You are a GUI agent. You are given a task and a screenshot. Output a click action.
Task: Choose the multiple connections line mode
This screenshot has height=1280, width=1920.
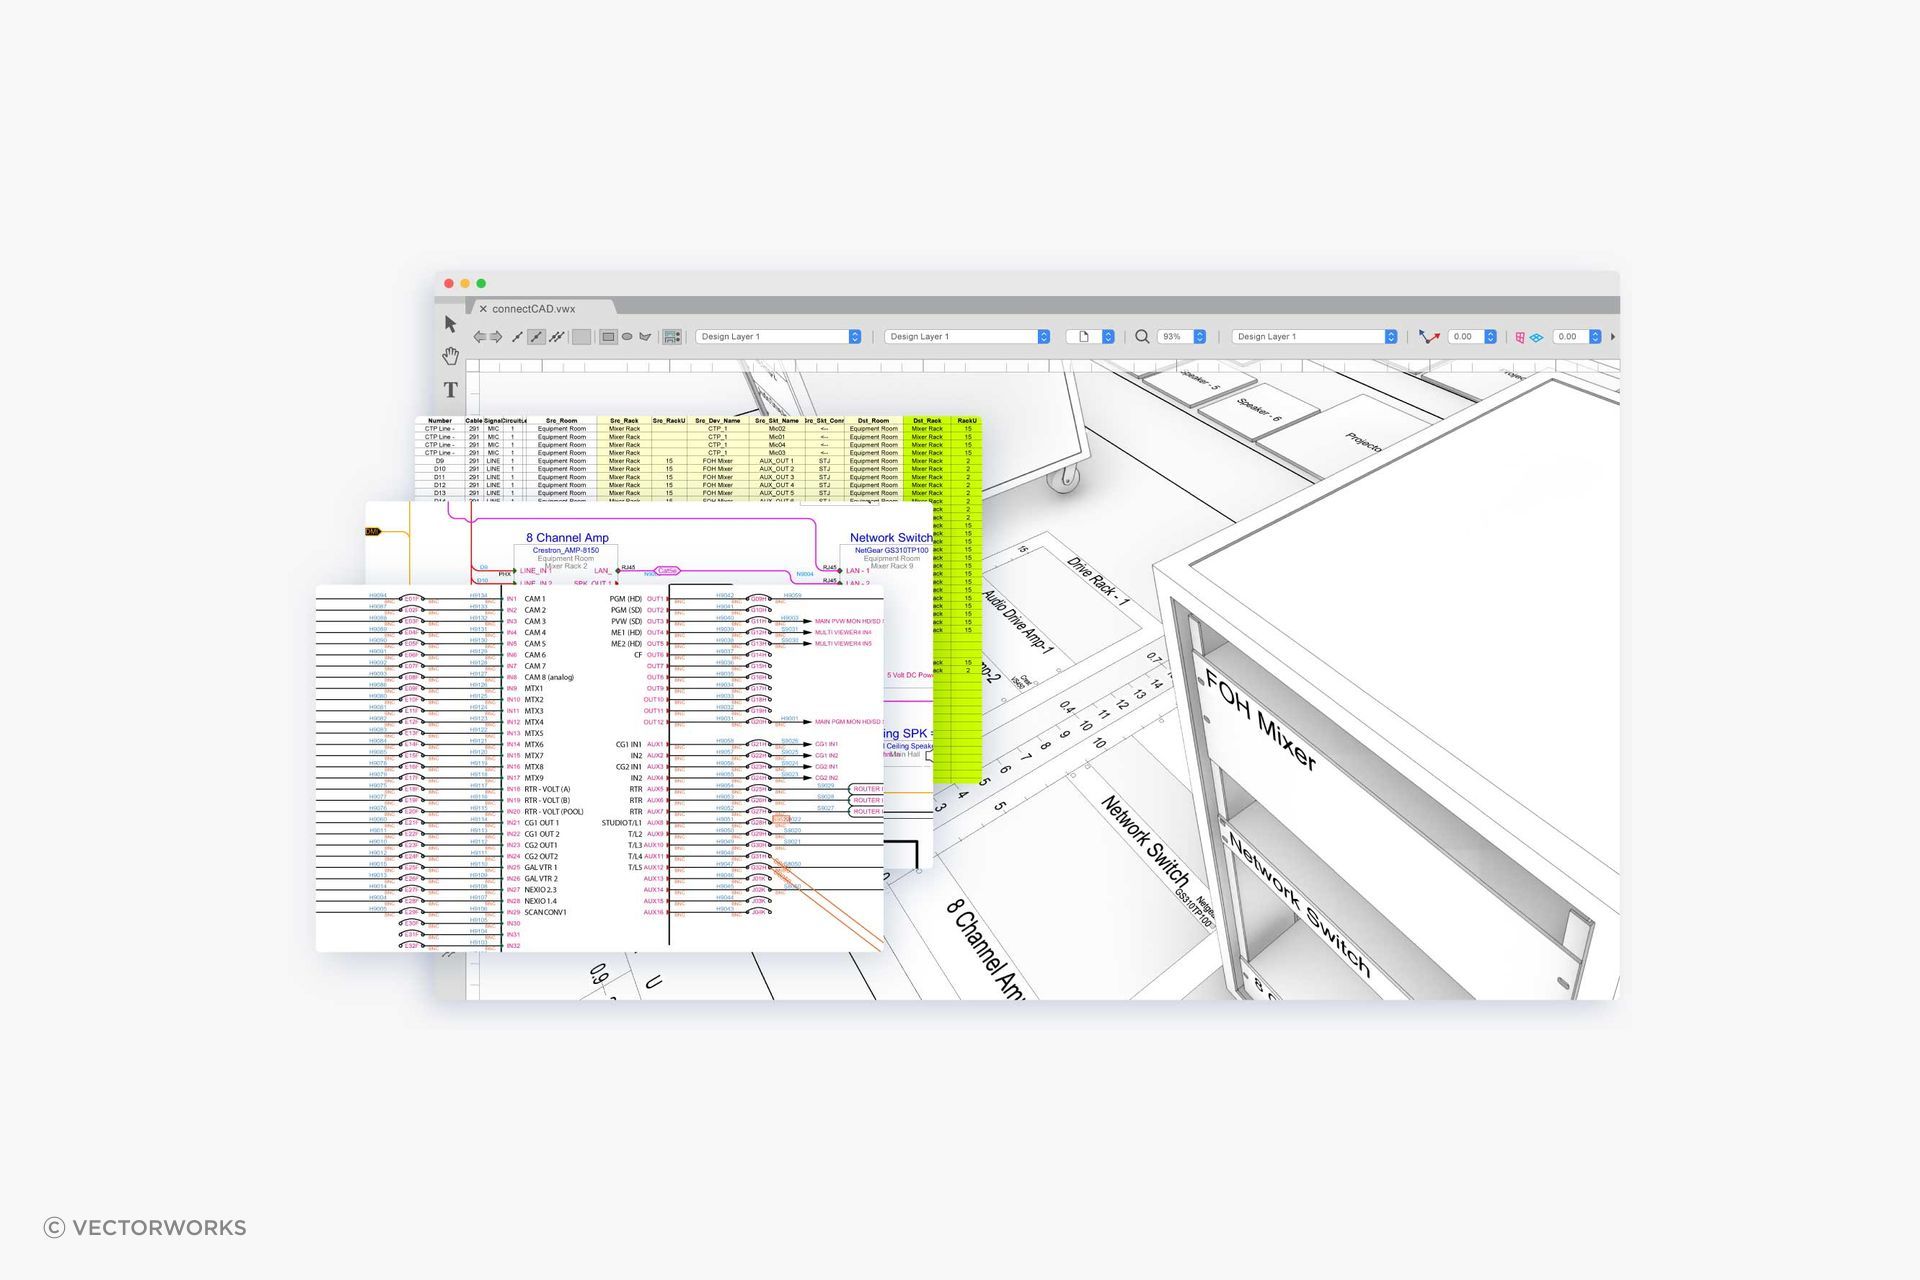(557, 337)
